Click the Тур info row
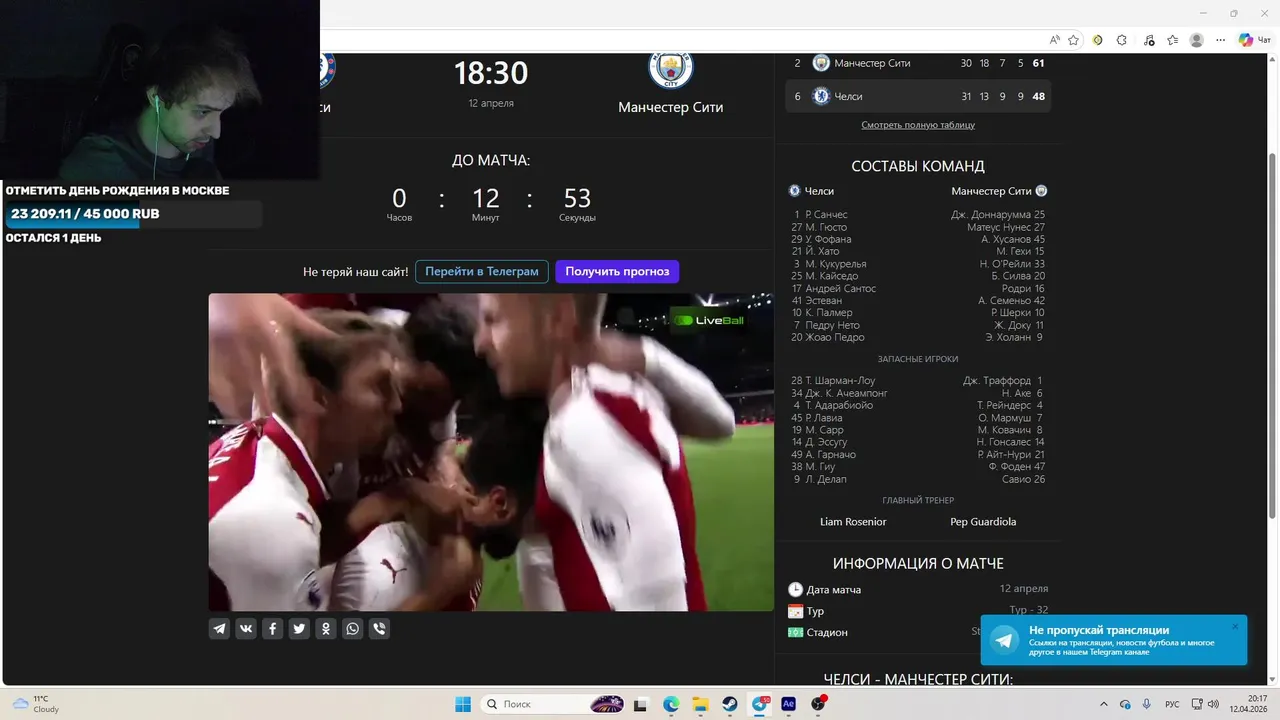 [918, 611]
